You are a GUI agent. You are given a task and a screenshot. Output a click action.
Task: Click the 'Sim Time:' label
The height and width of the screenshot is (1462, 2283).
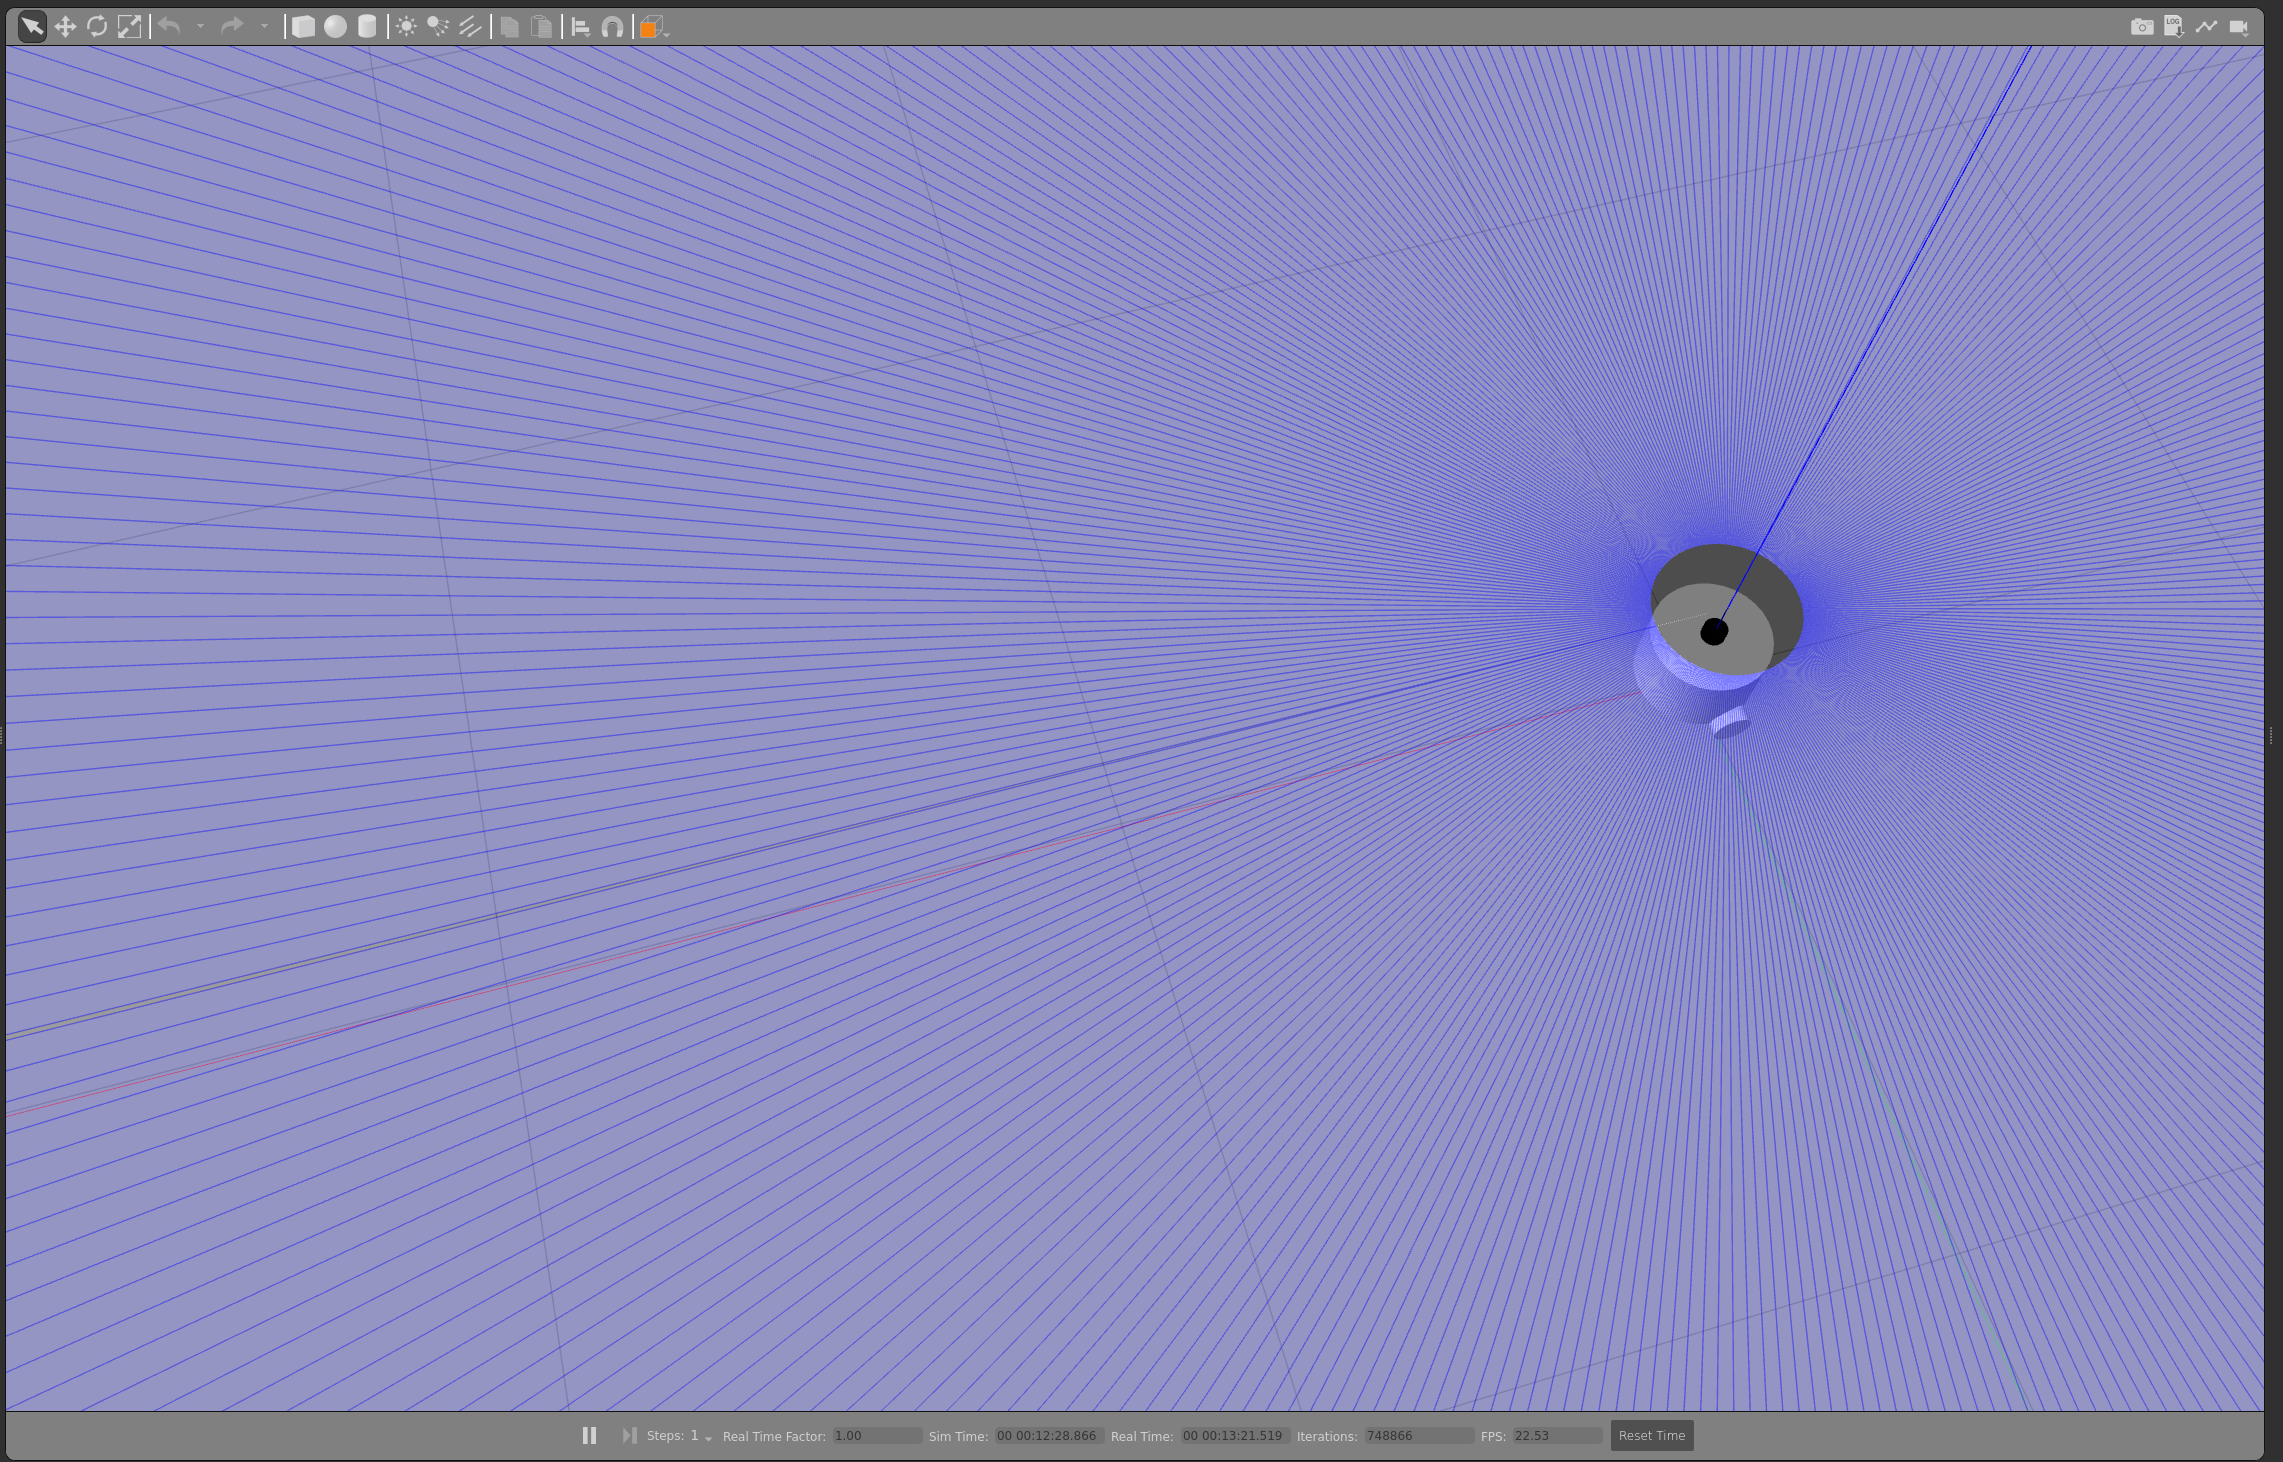tap(958, 1436)
